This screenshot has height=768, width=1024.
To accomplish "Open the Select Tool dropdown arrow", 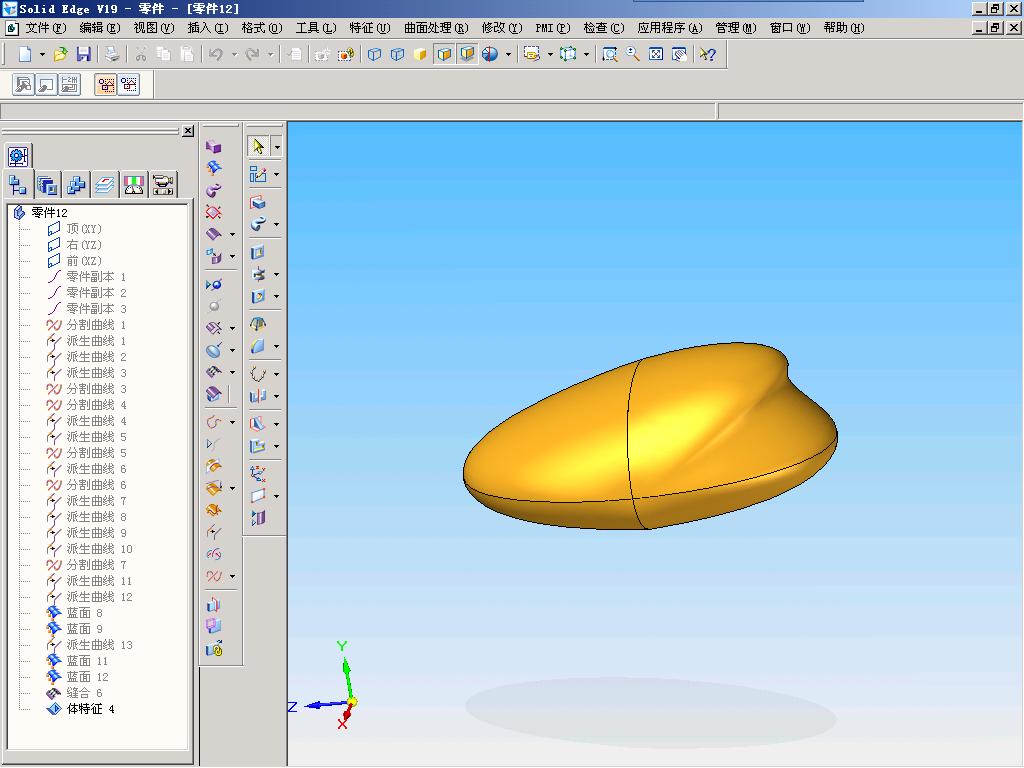I will coord(277,147).
